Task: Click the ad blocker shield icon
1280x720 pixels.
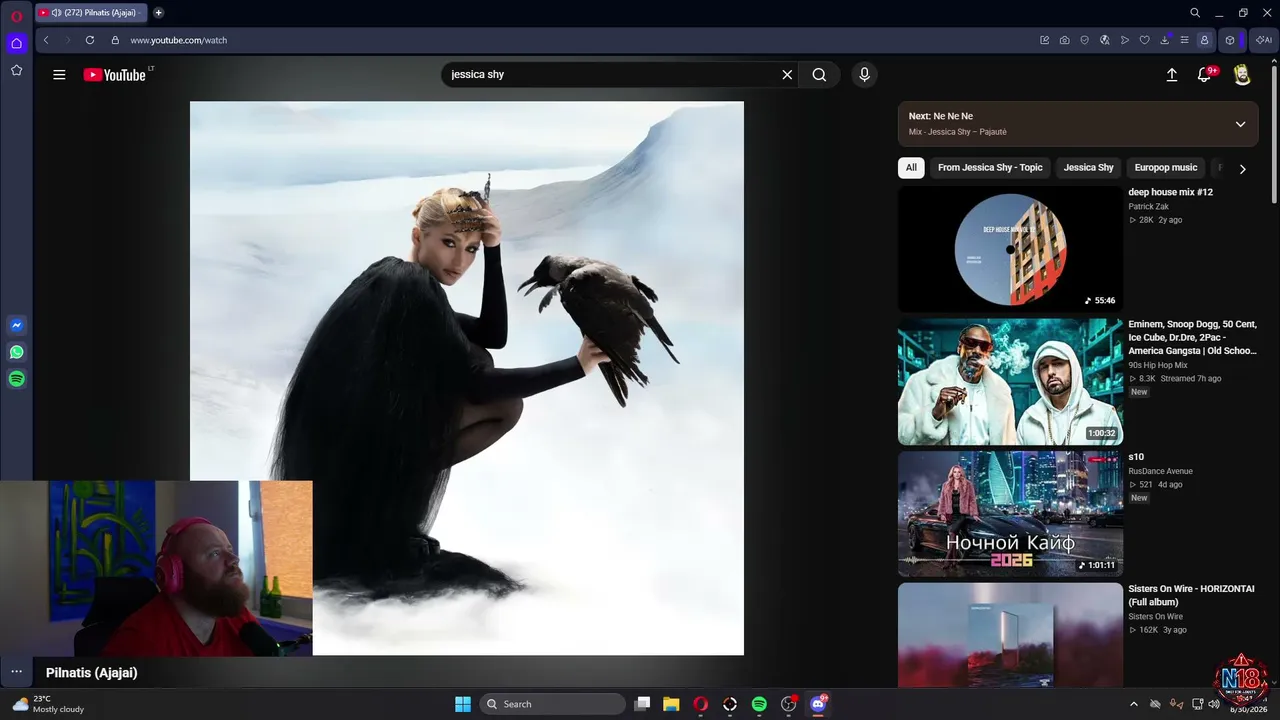Action: pos(1085,40)
